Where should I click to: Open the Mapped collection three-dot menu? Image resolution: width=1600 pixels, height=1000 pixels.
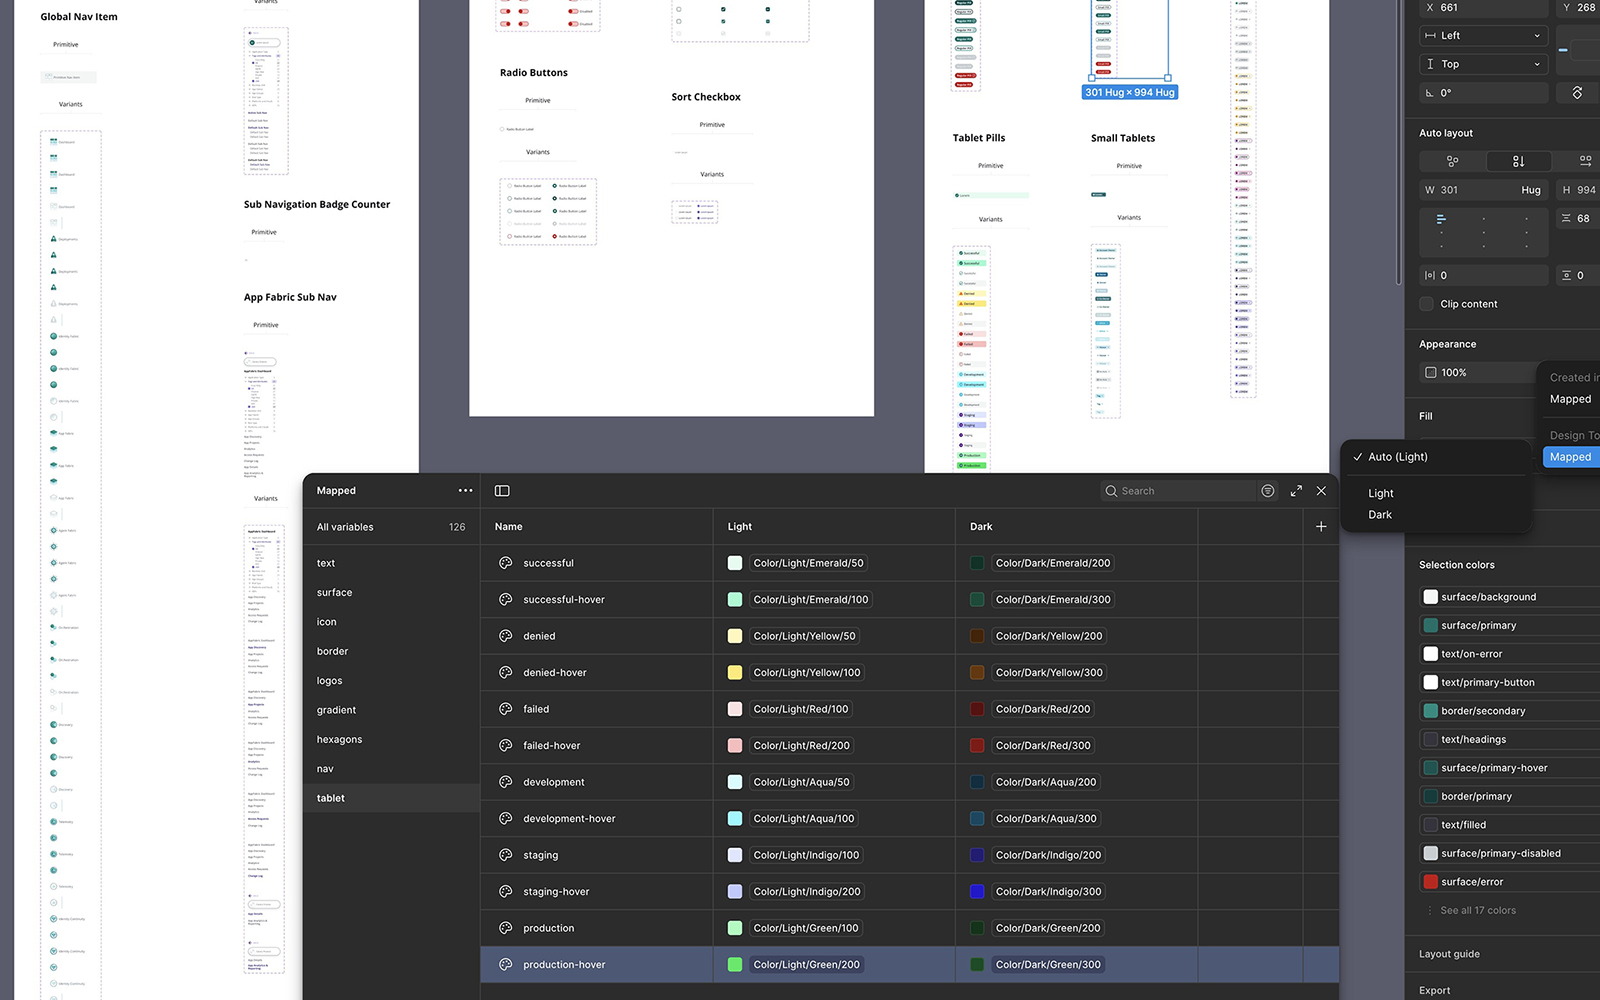465,491
